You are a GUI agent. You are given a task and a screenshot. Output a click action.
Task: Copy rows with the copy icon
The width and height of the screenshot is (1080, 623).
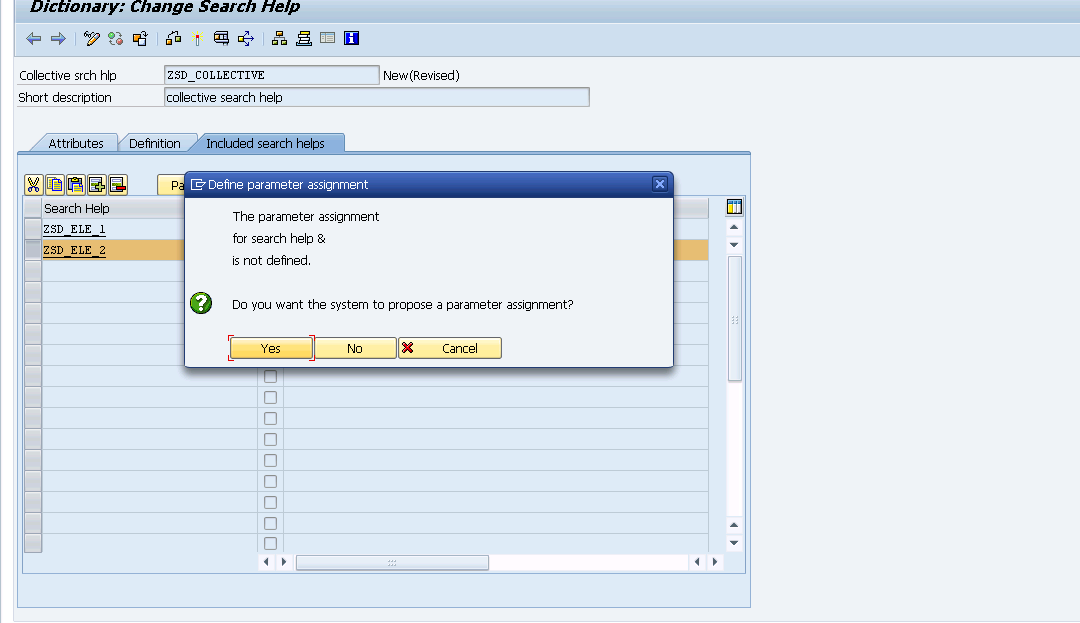54,184
